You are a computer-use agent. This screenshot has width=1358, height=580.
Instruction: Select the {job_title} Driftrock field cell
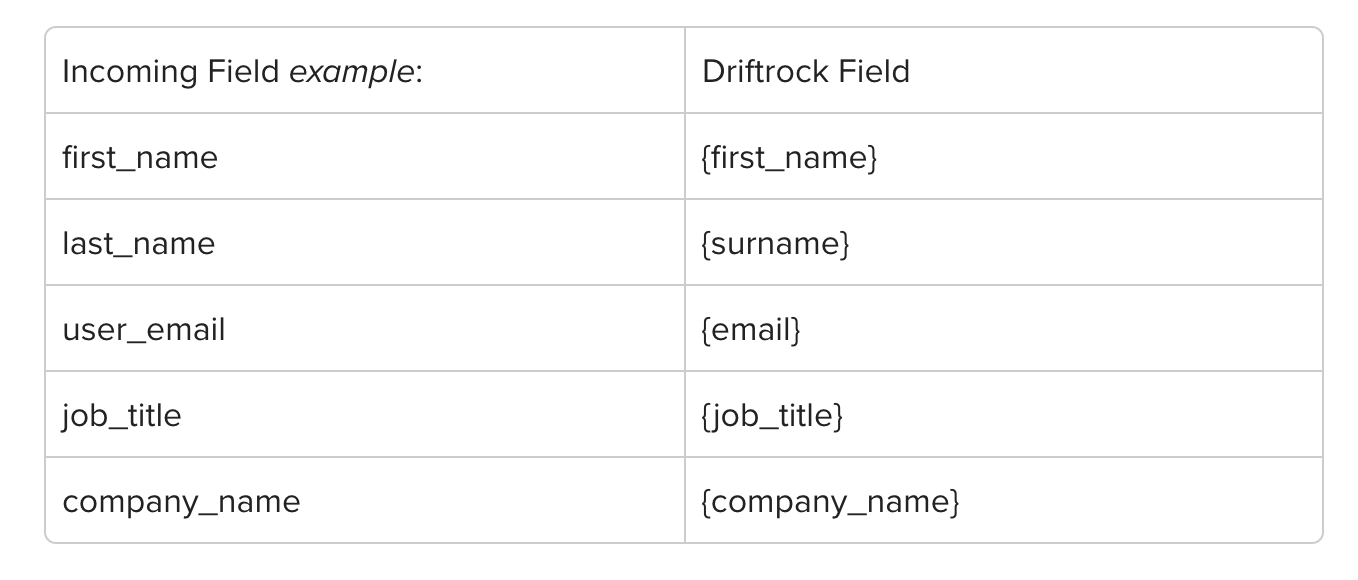point(1003,414)
